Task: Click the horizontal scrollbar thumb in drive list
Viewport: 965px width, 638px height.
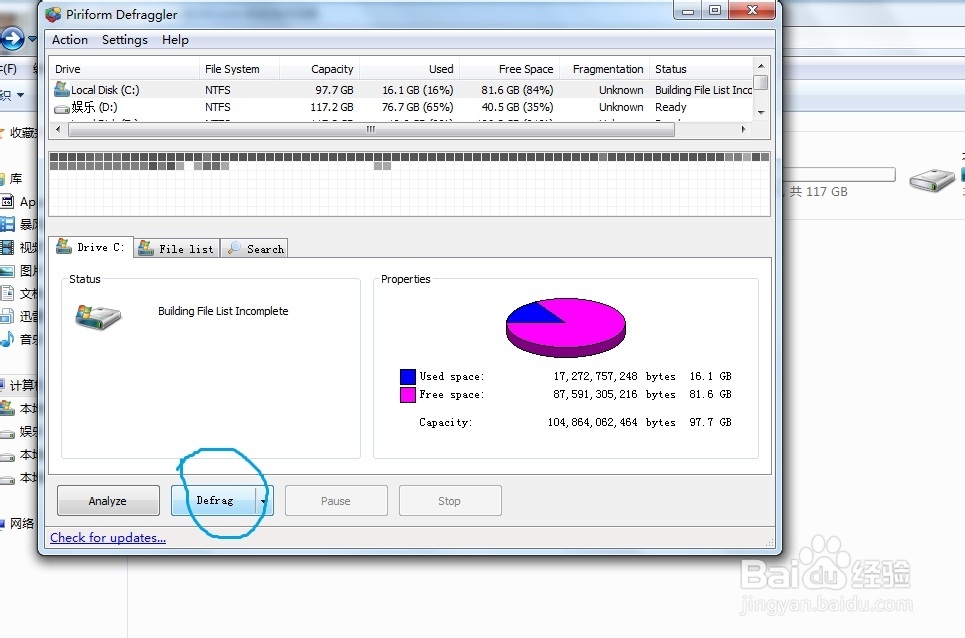Action: pyautogui.click(x=371, y=129)
